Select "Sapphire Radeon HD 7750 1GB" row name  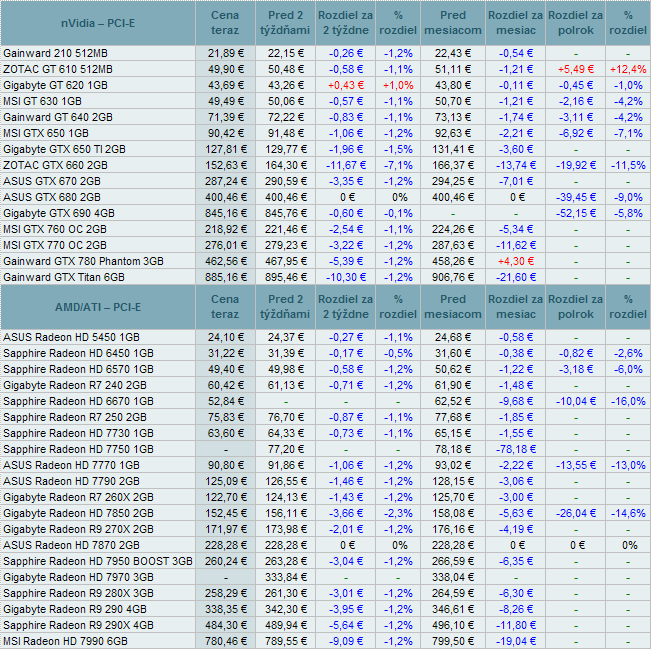[x=78, y=449]
